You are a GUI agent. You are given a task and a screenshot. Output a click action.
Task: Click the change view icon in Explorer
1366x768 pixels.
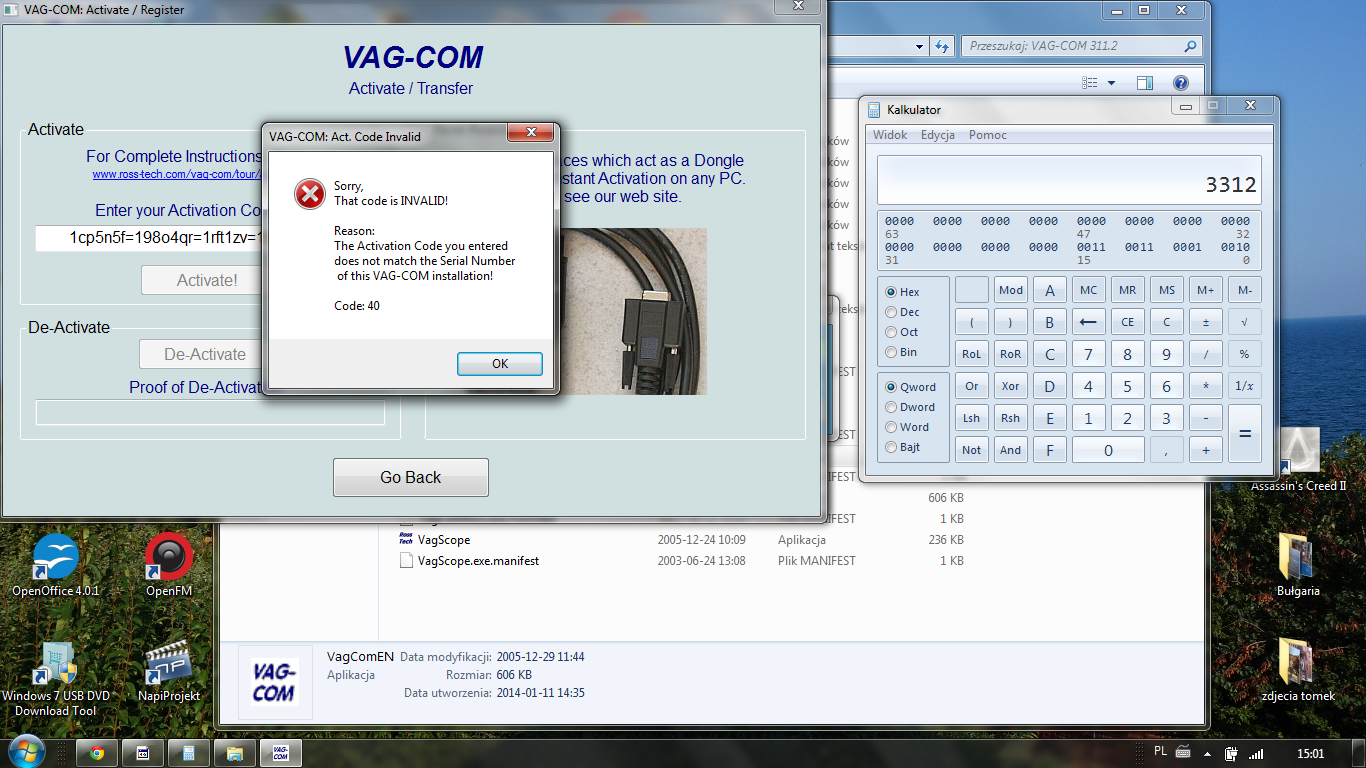click(x=1089, y=83)
